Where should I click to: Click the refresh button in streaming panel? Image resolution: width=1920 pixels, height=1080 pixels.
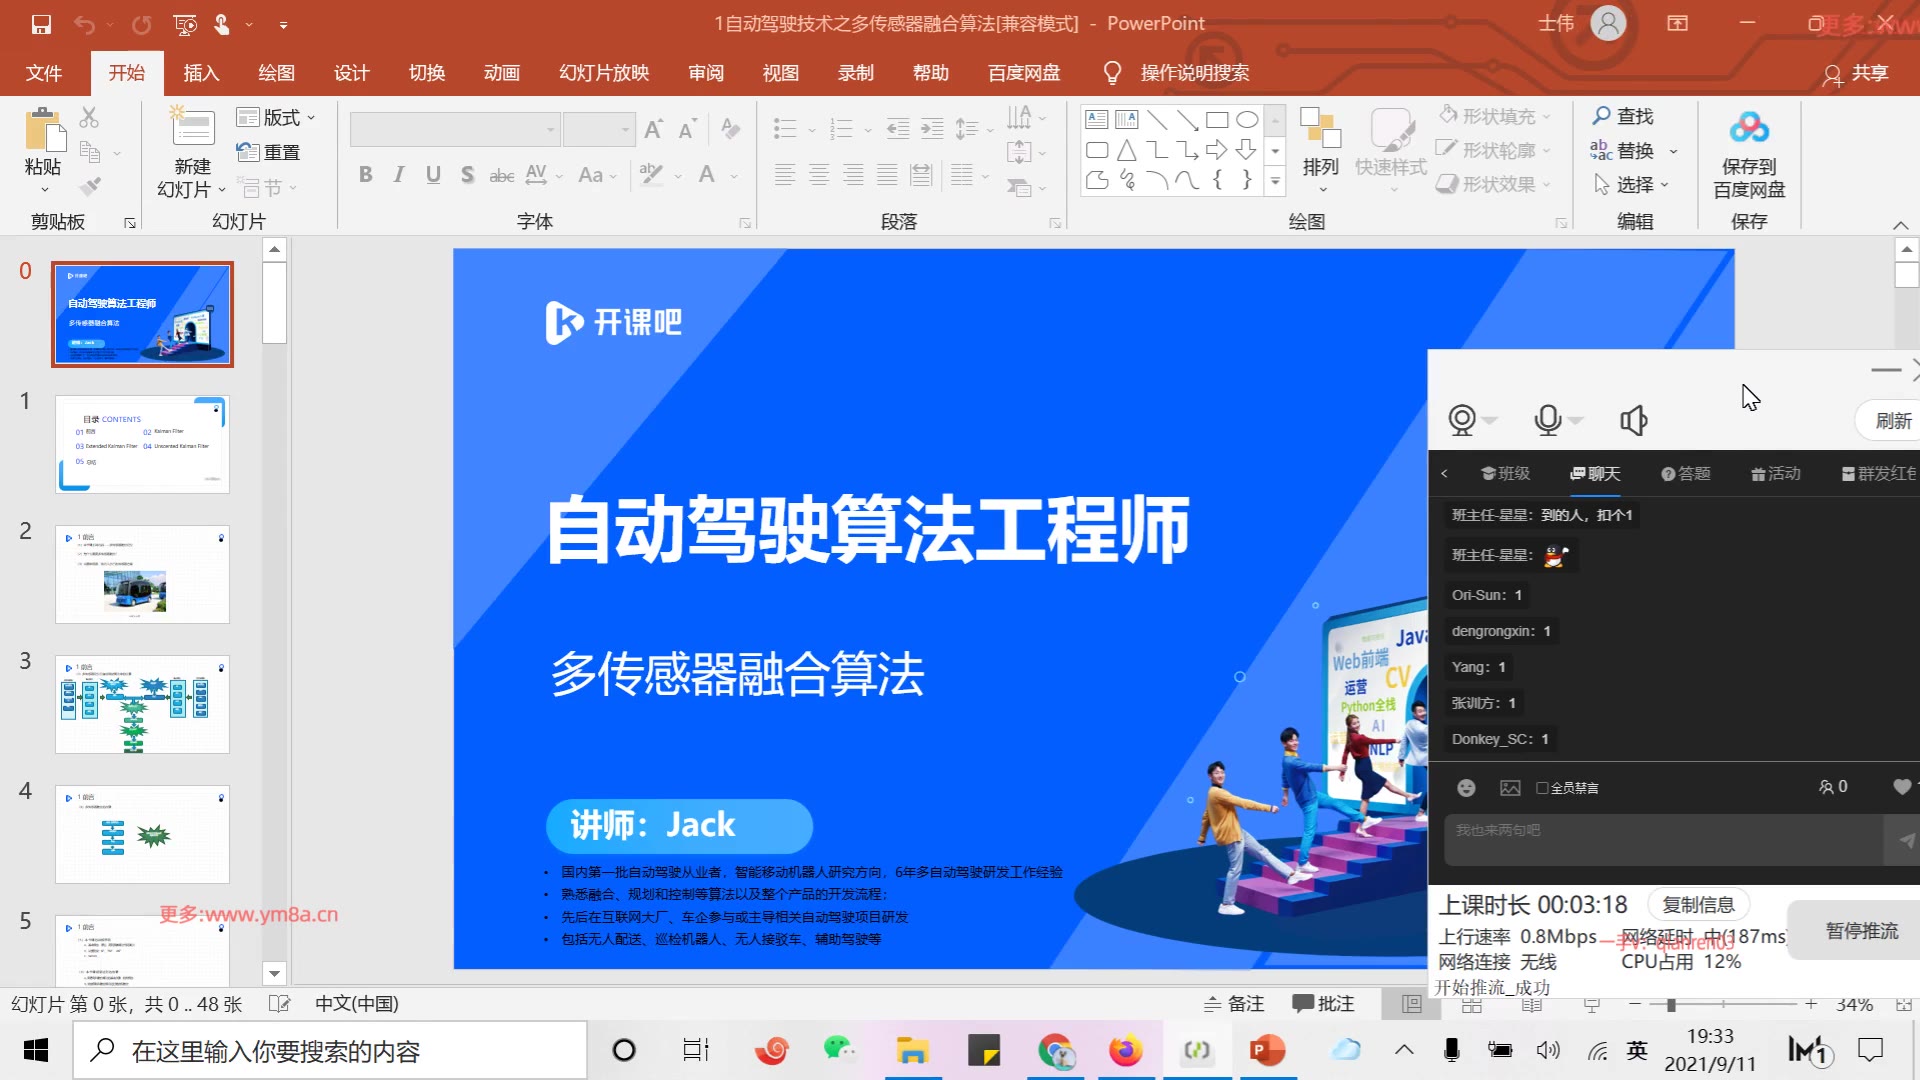[1892, 420]
